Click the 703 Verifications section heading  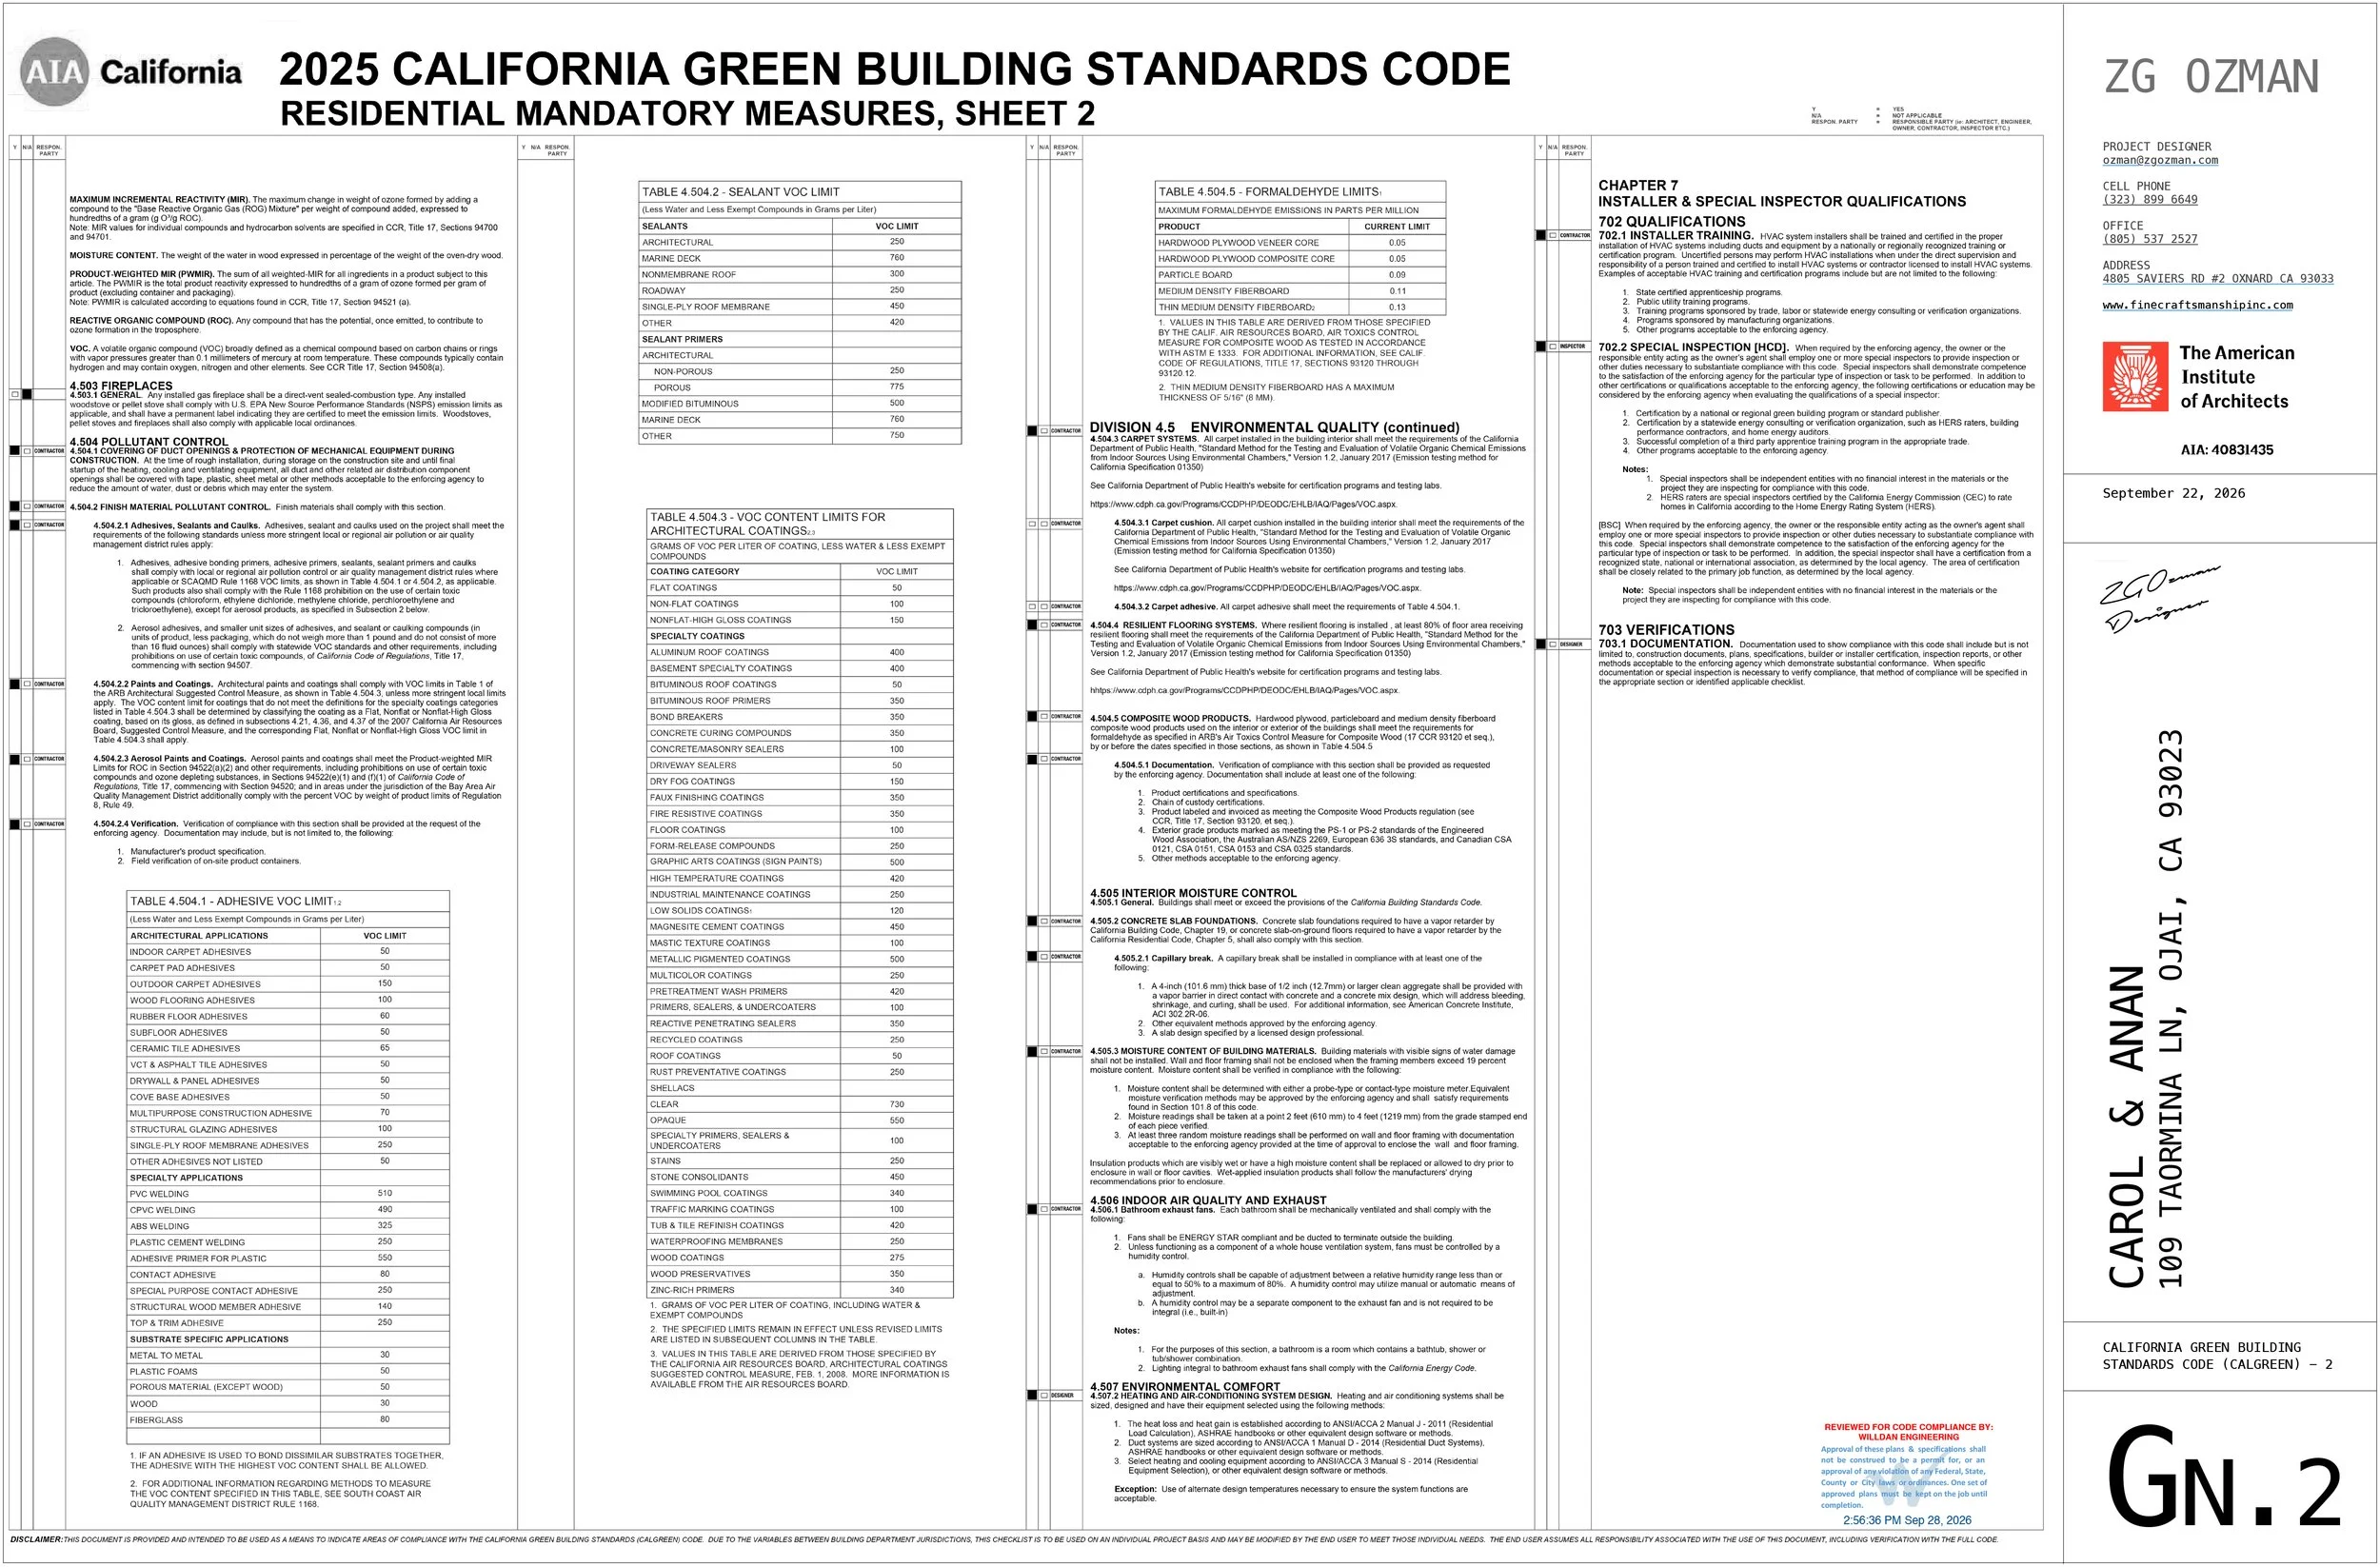pyautogui.click(x=1666, y=630)
